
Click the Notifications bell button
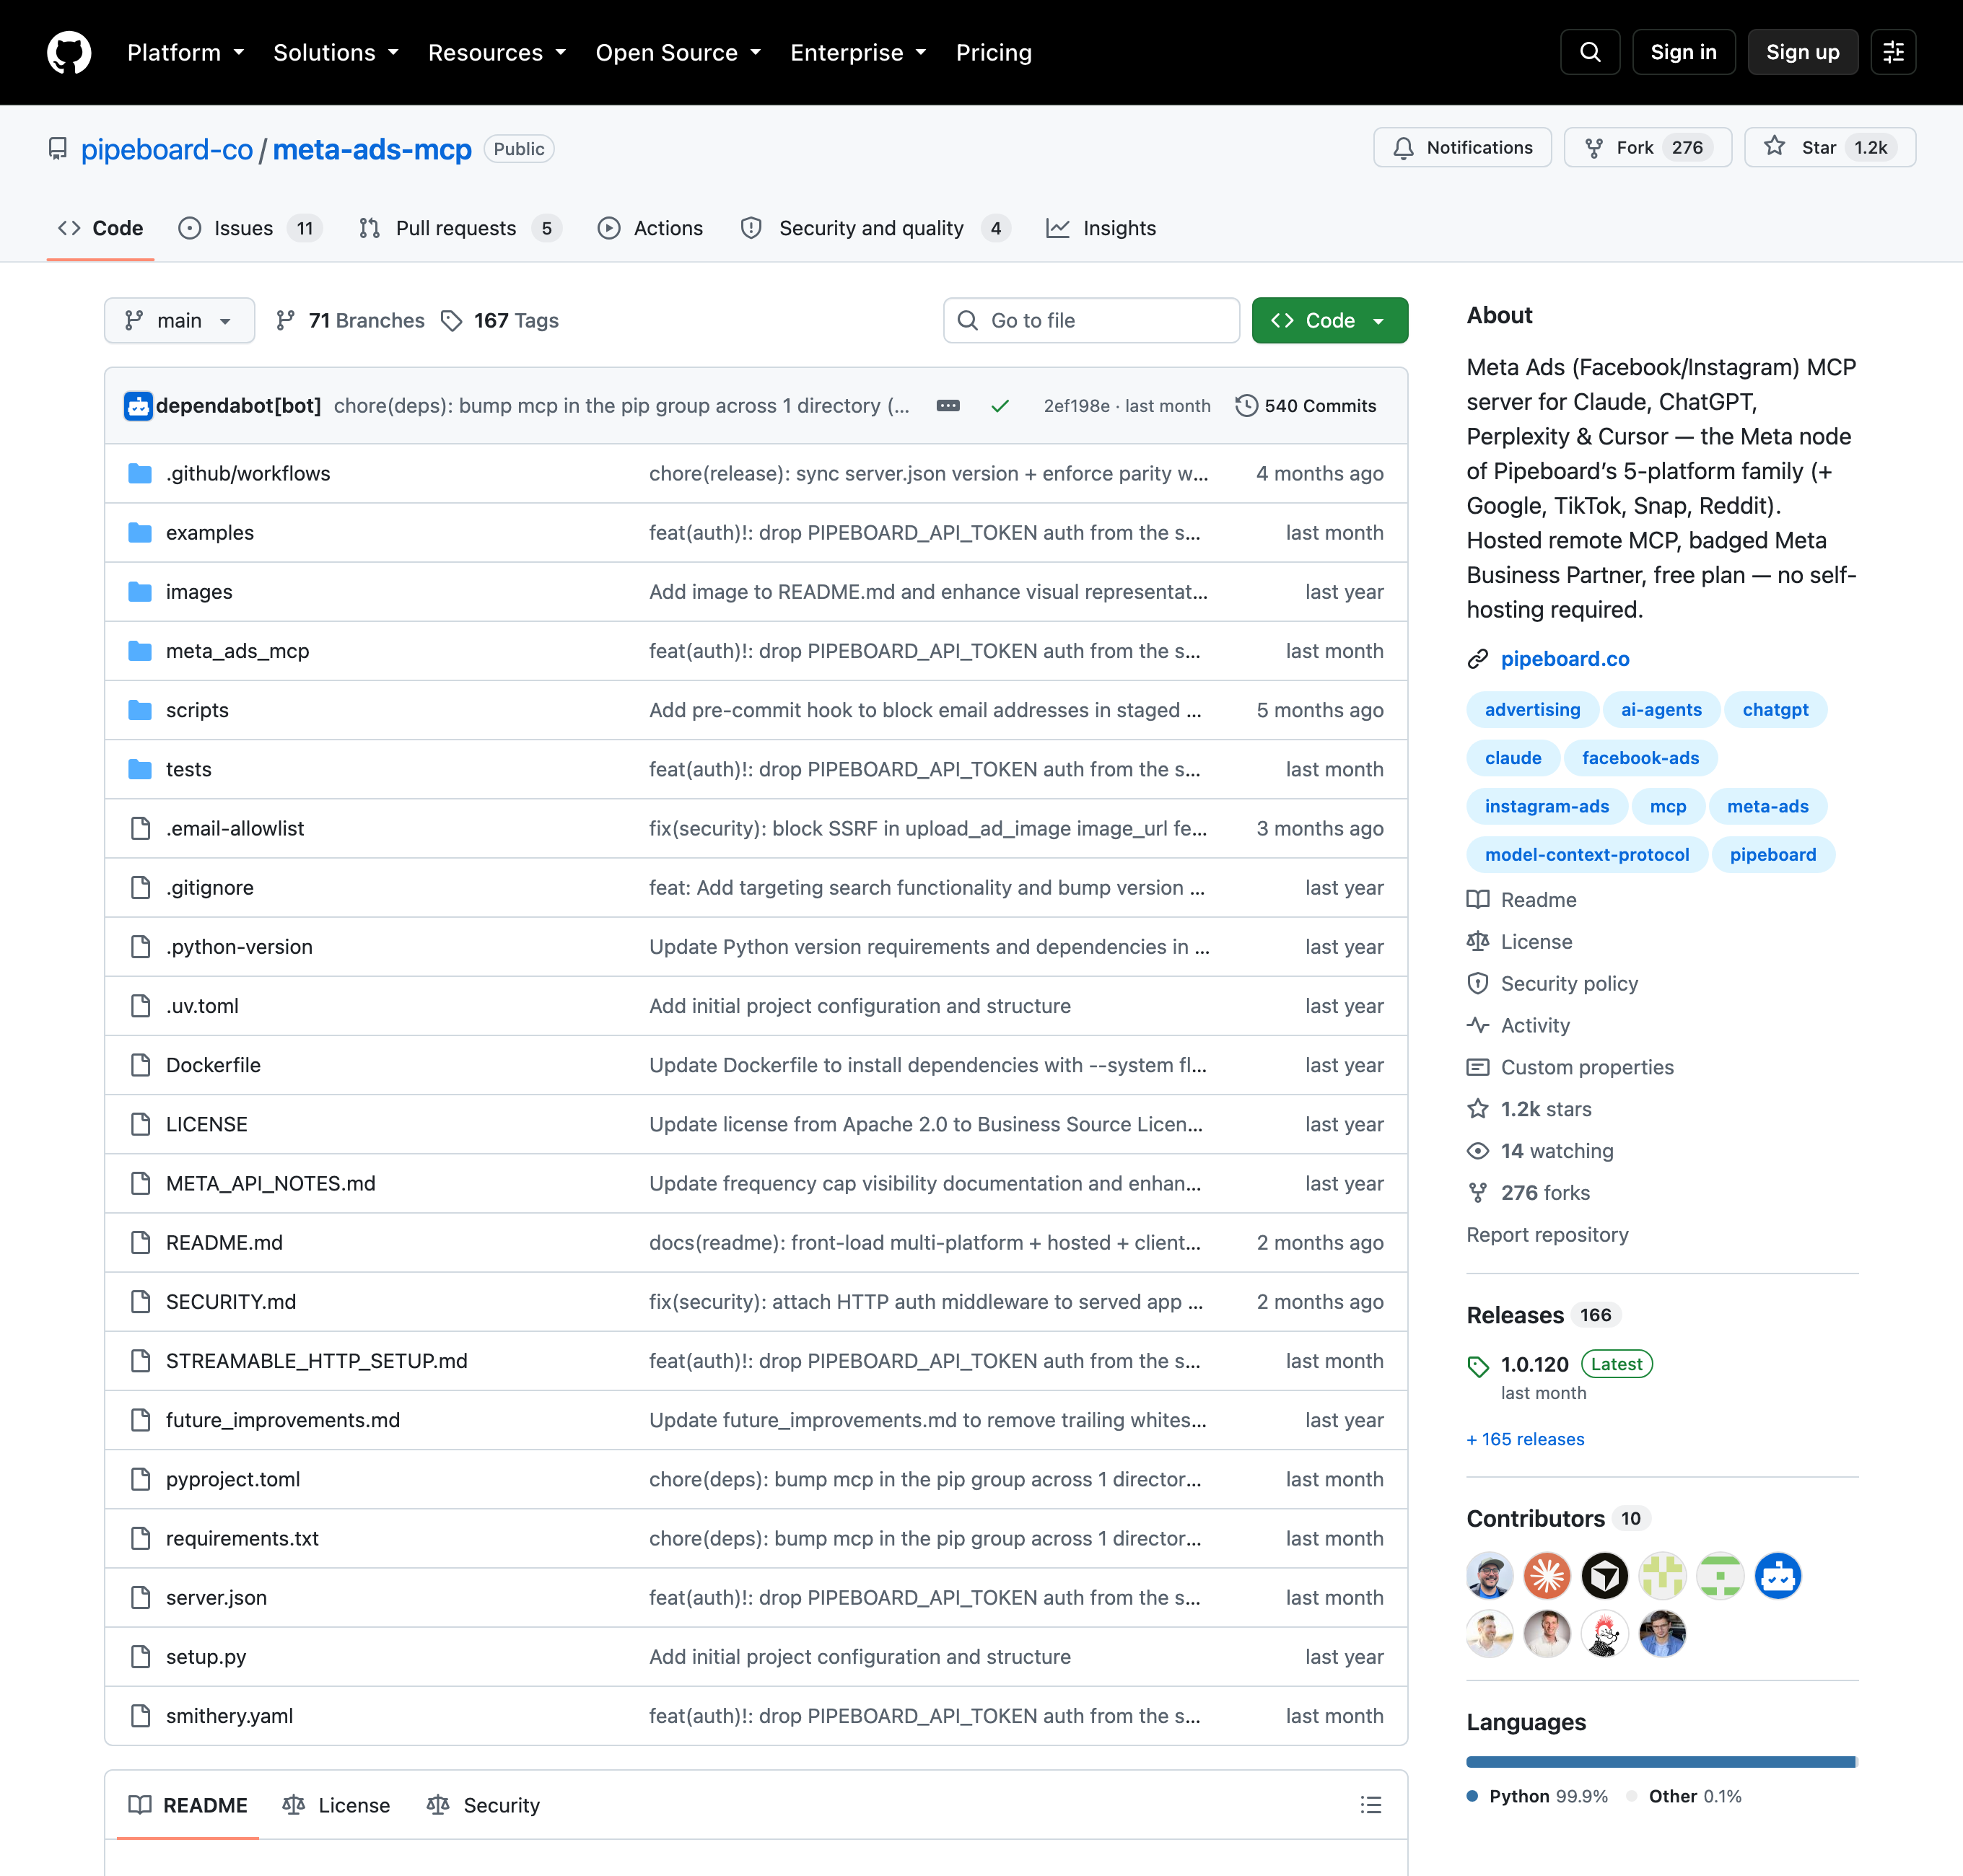click(x=1462, y=148)
